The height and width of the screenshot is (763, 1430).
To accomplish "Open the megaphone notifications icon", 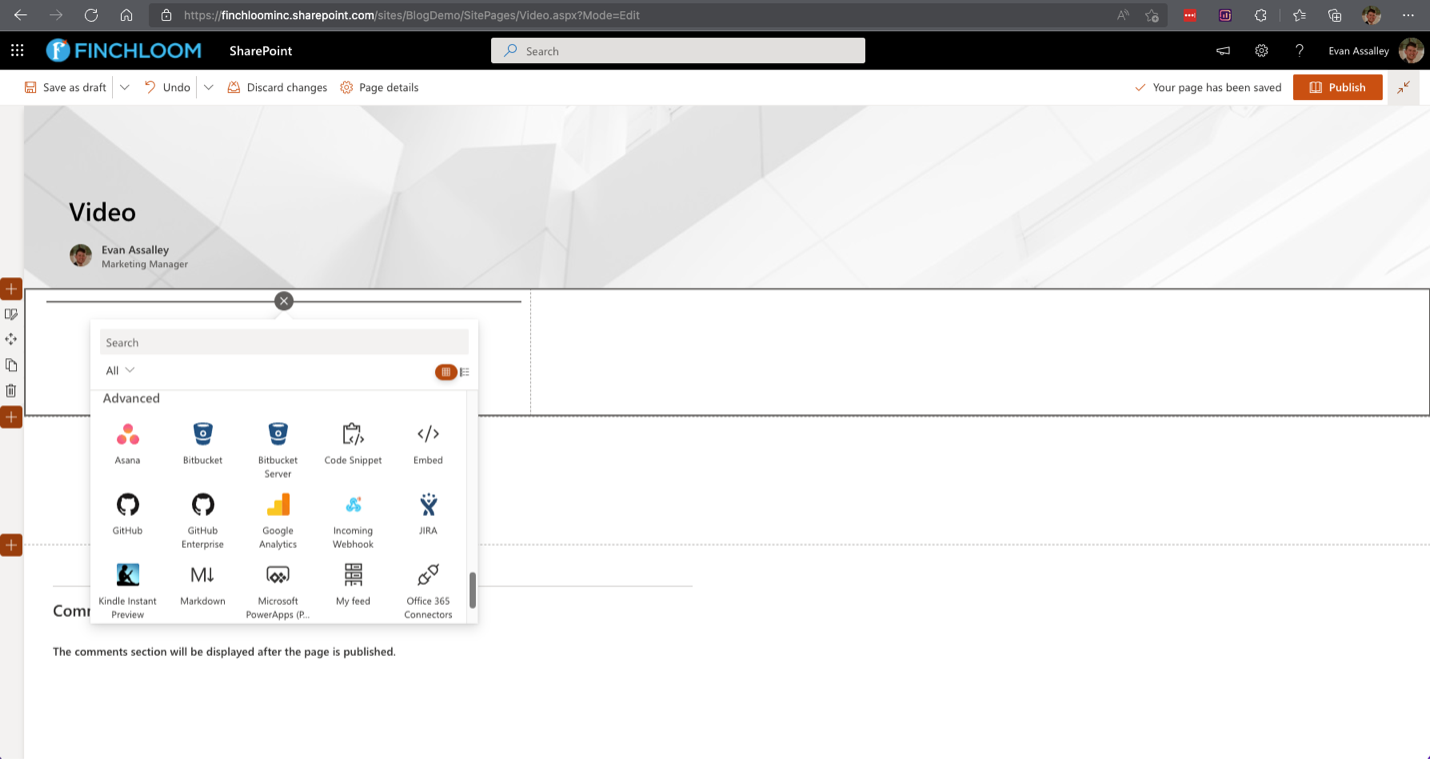I will click(x=1223, y=51).
